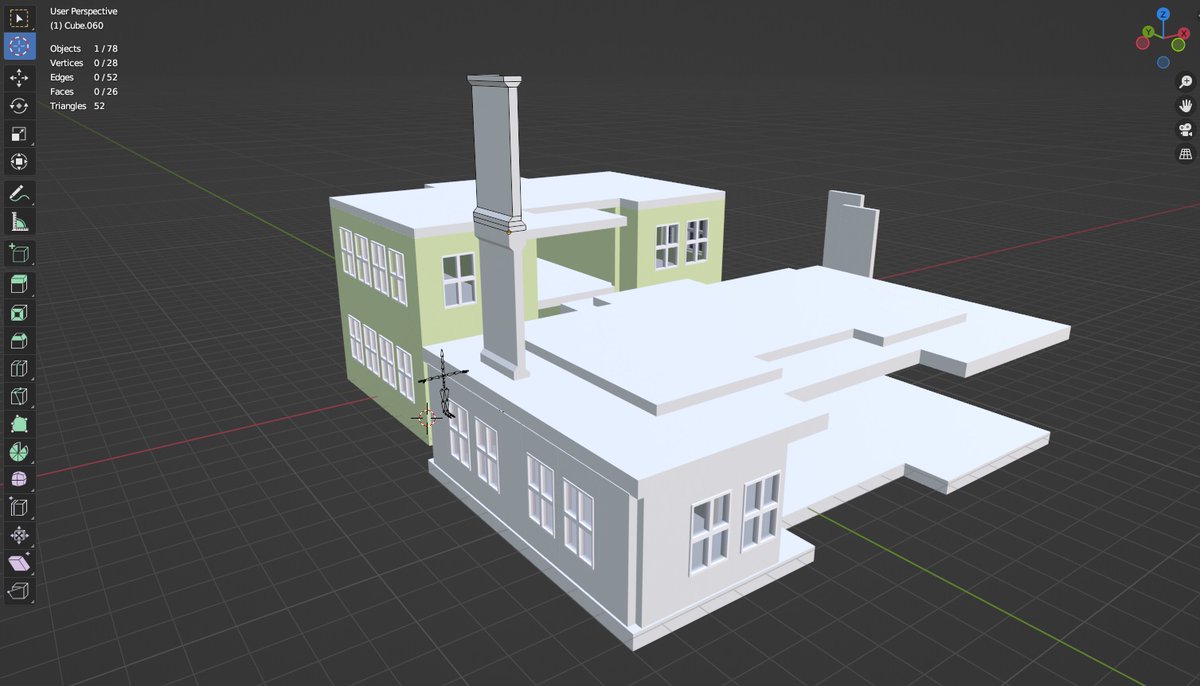
Task: Click the negative Z gizmo circle
Action: 1163,62
